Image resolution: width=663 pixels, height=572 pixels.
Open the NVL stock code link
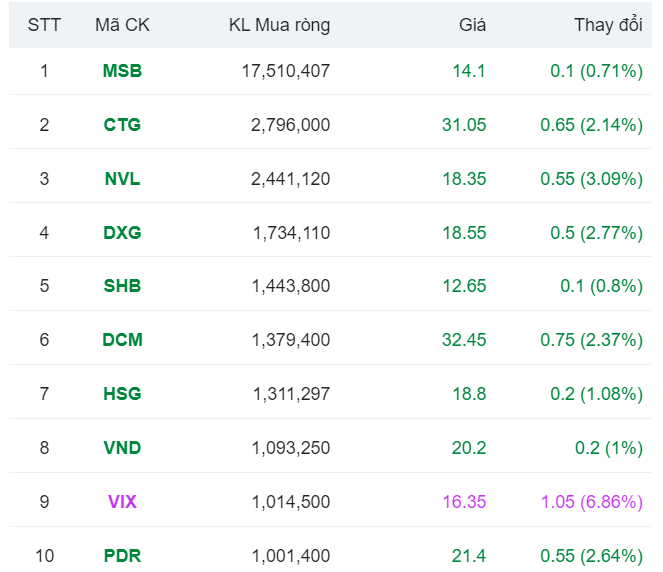pyautogui.click(x=122, y=179)
